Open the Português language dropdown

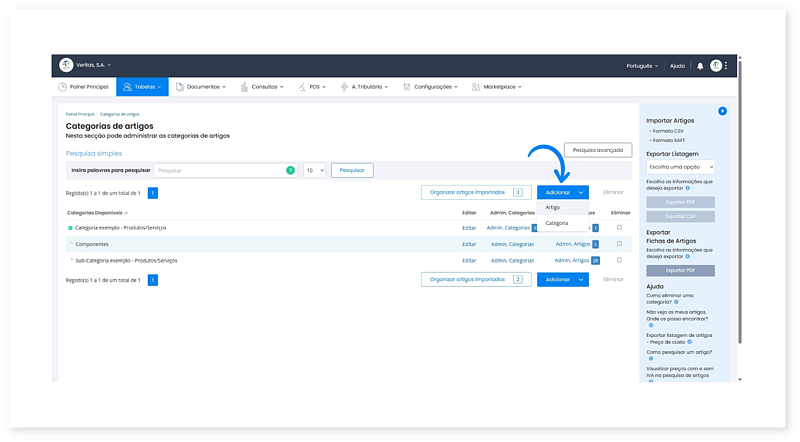click(x=641, y=65)
